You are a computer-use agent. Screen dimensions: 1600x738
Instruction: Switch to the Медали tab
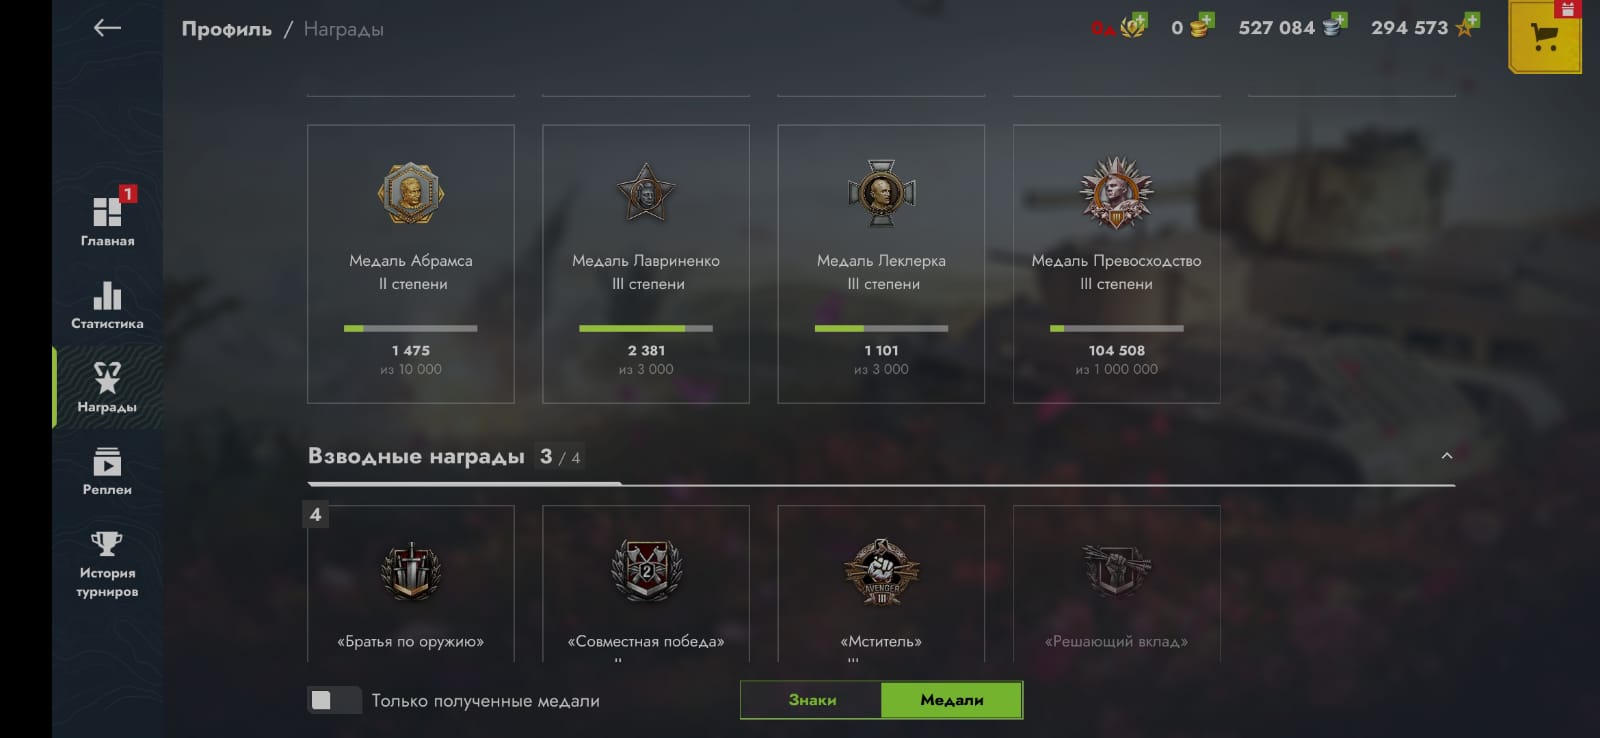951,700
